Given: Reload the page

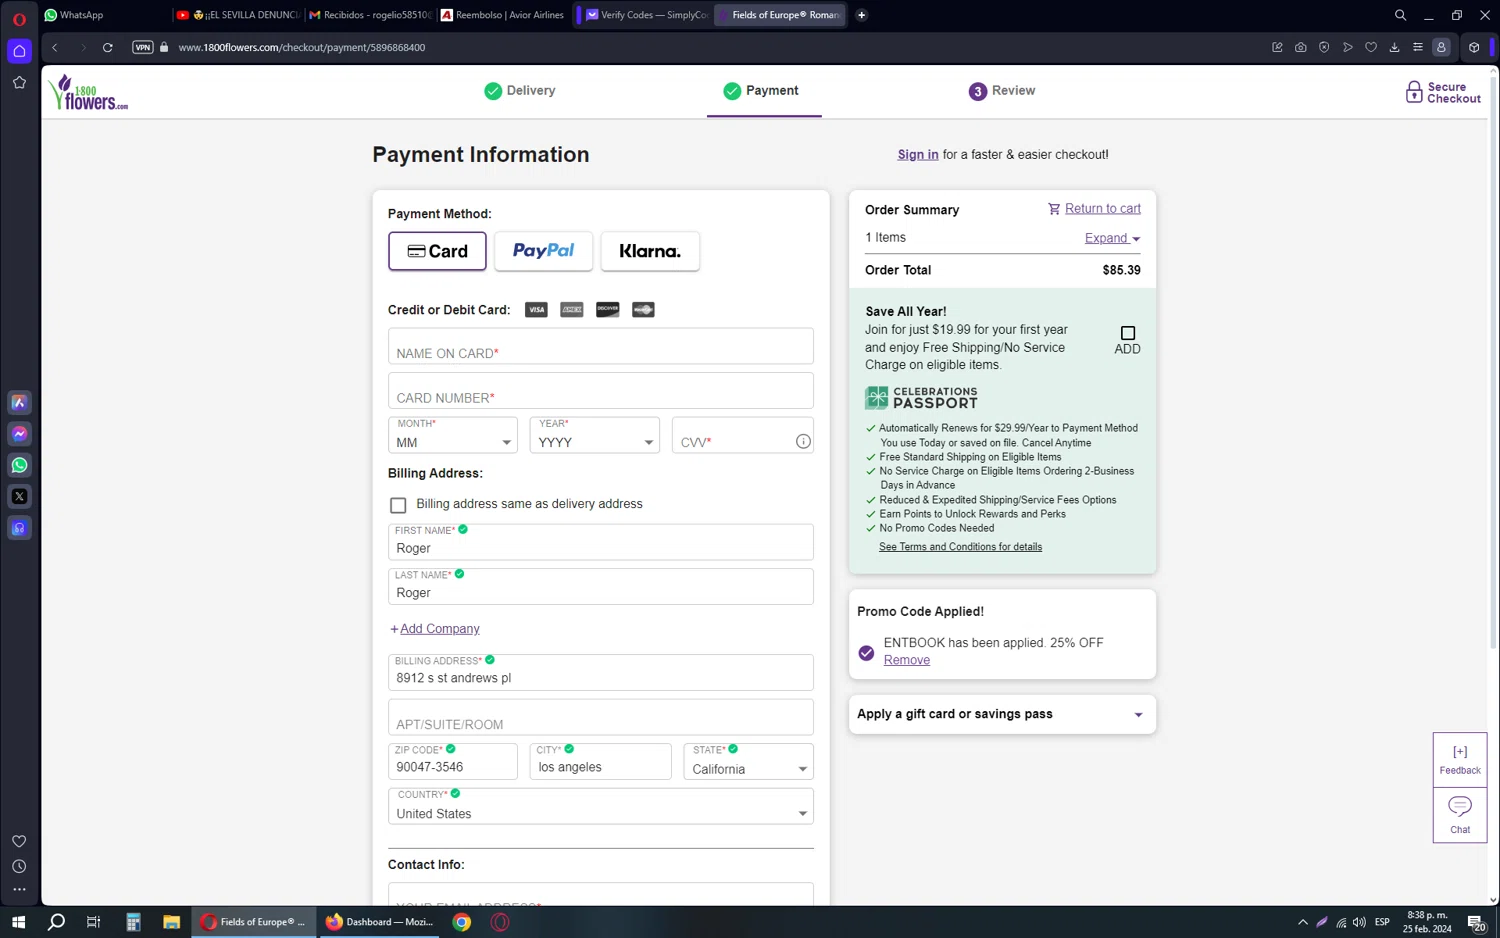Looking at the screenshot, I should pyautogui.click(x=107, y=47).
